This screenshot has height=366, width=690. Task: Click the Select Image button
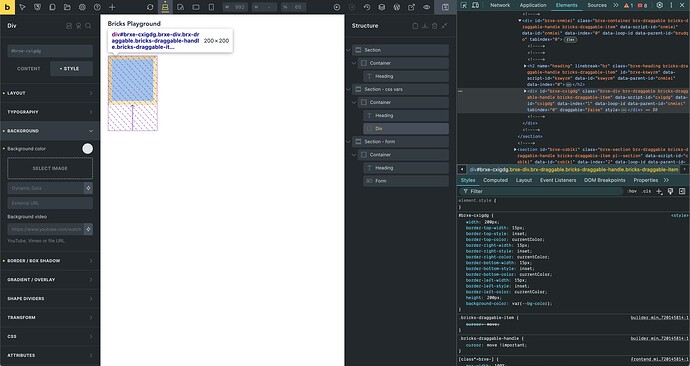pyautogui.click(x=50, y=168)
